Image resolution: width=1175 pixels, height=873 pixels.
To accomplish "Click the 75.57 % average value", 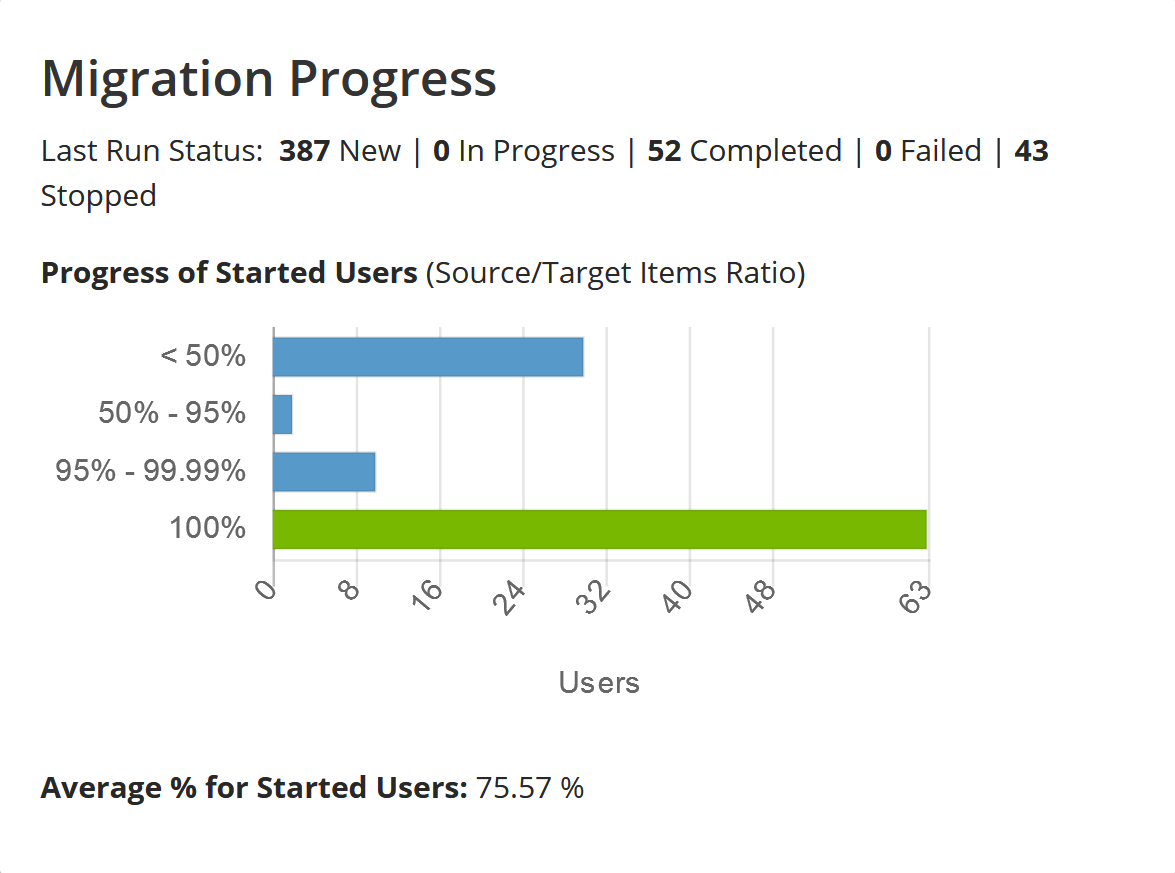I will [530, 788].
